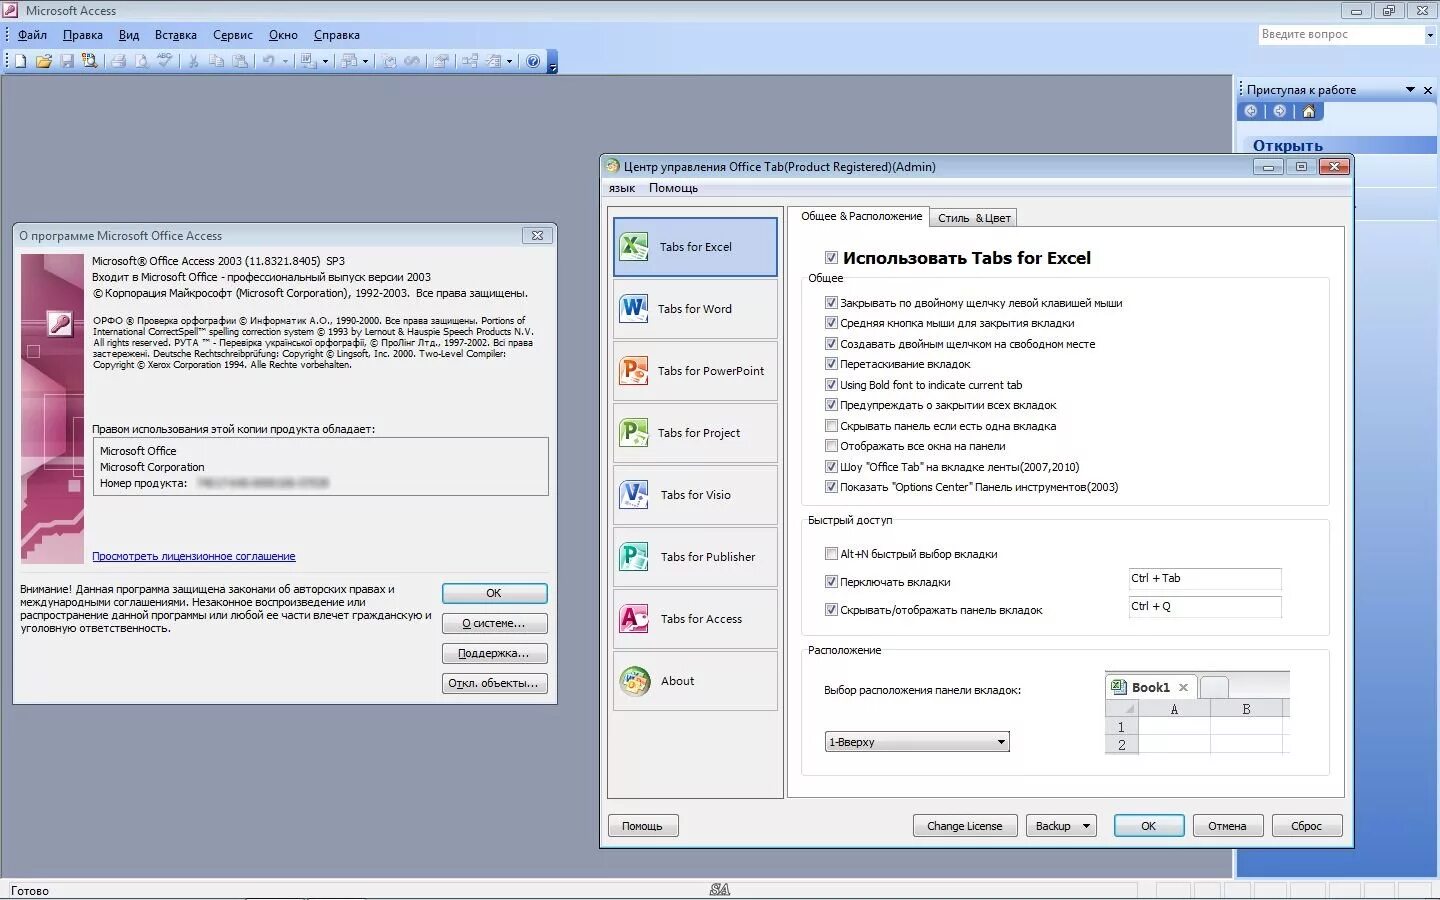Open the Сервис menu
Screen dimensions: 1440x900
233,35
